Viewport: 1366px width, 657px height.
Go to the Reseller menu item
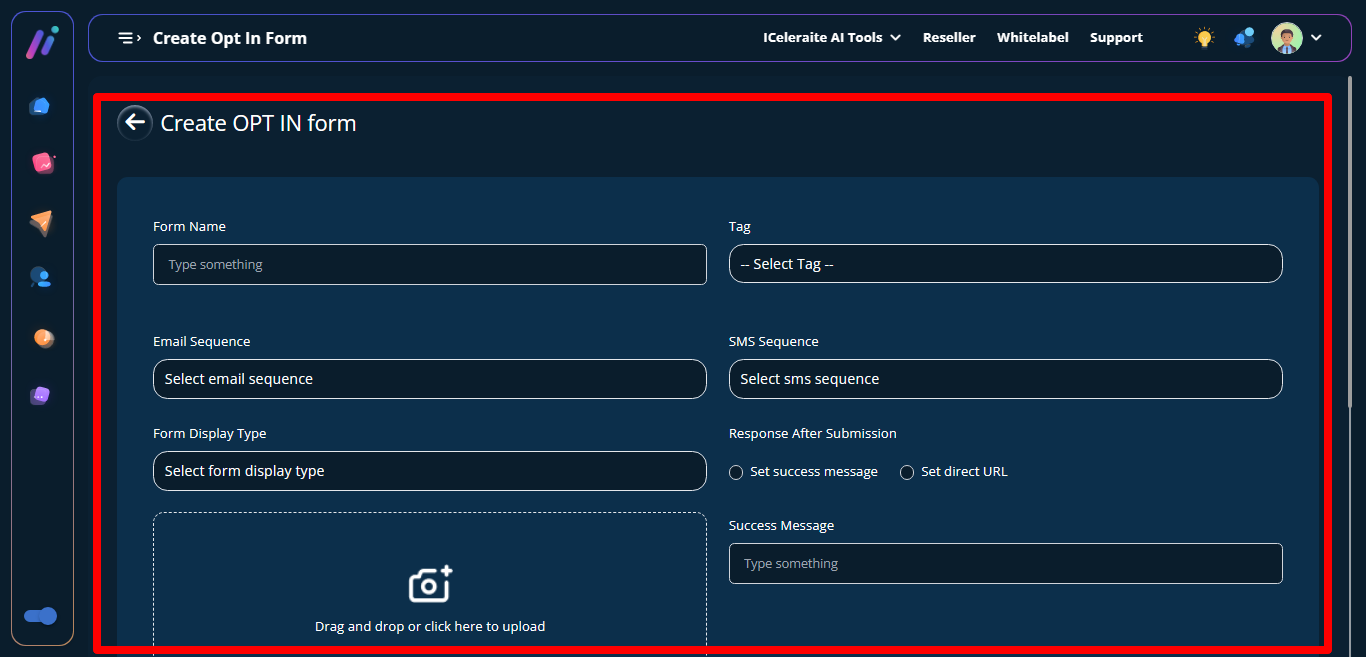click(949, 38)
